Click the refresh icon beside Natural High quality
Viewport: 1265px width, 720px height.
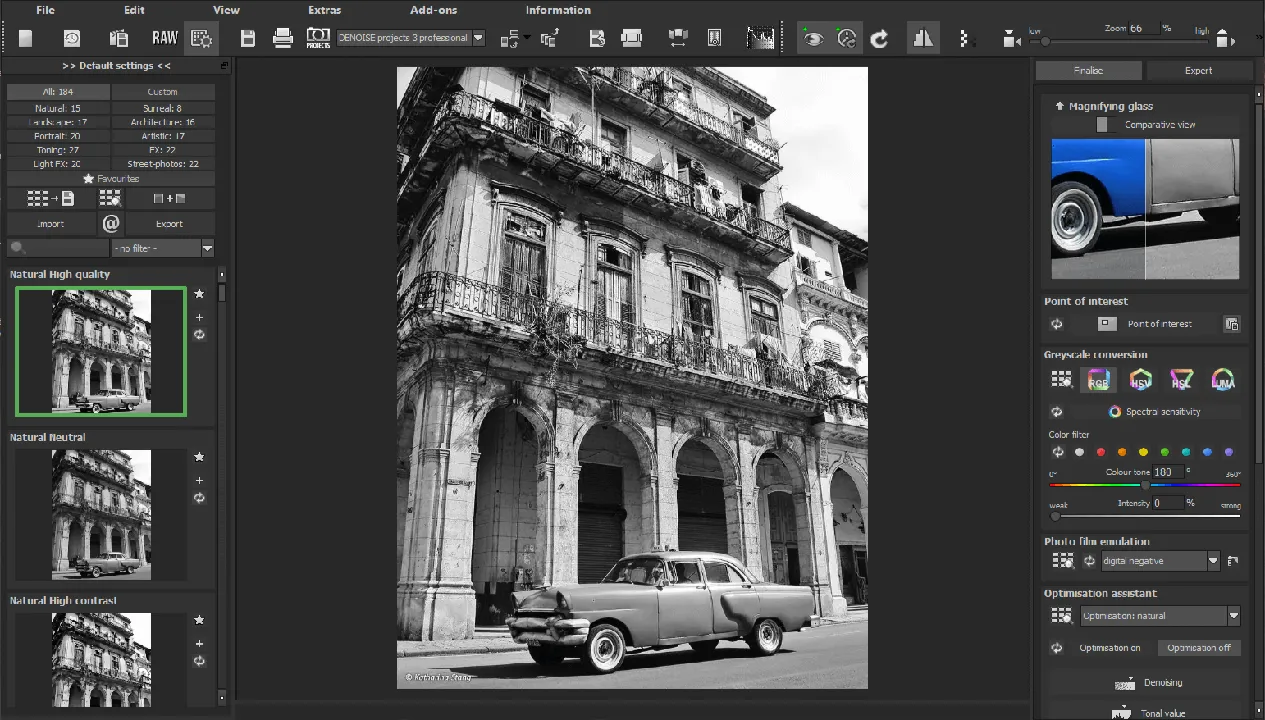click(x=199, y=334)
